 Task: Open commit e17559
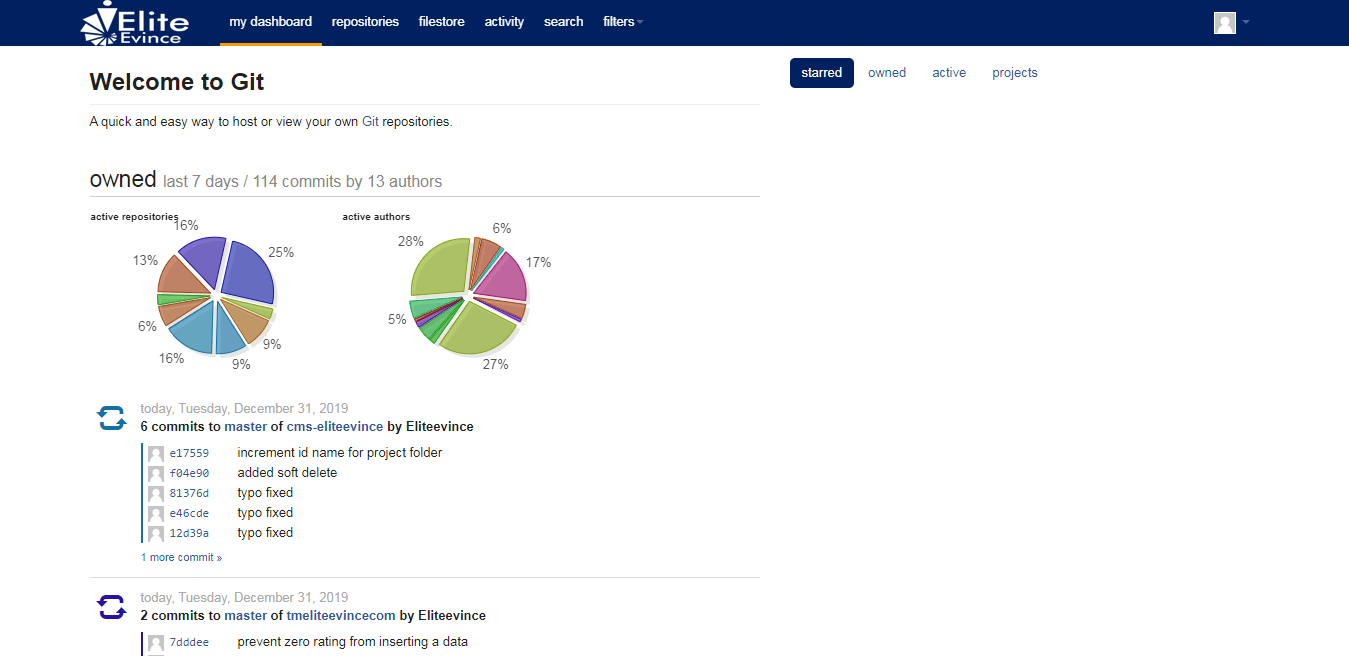point(189,454)
